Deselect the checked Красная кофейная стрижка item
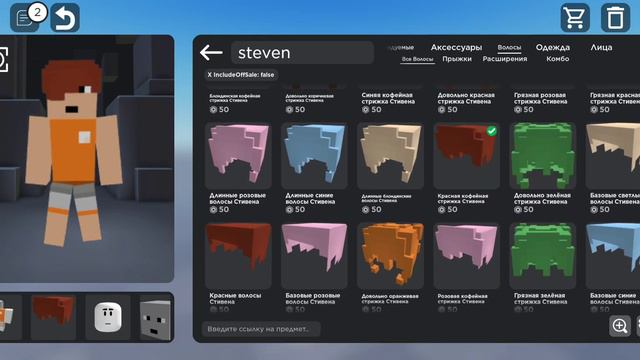640x360 pixels. [467, 156]
